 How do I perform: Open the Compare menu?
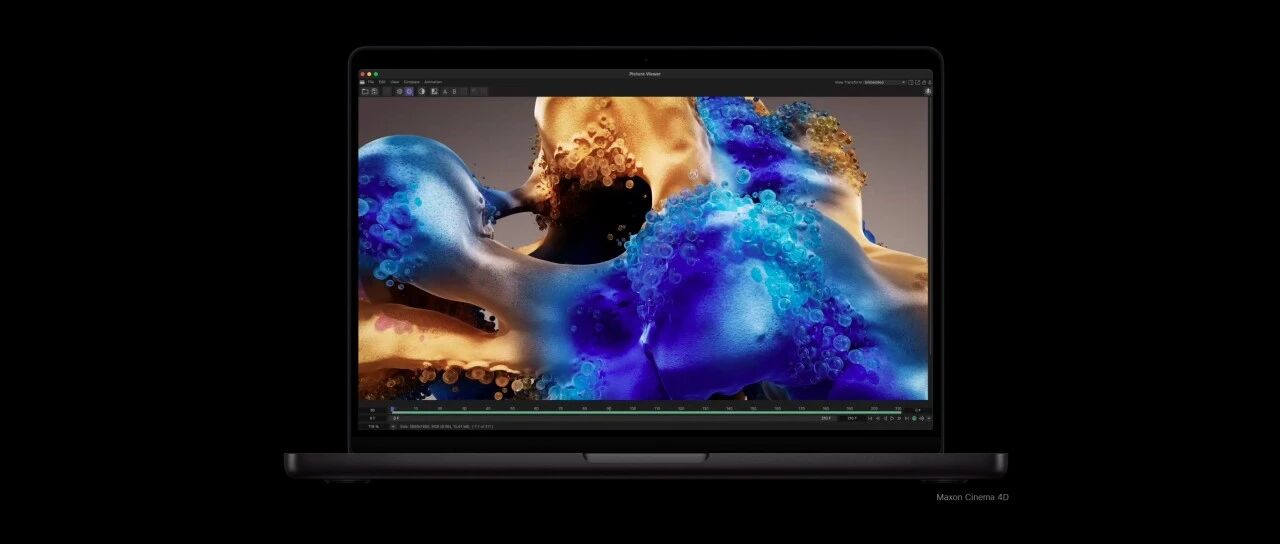coord(412,82)
